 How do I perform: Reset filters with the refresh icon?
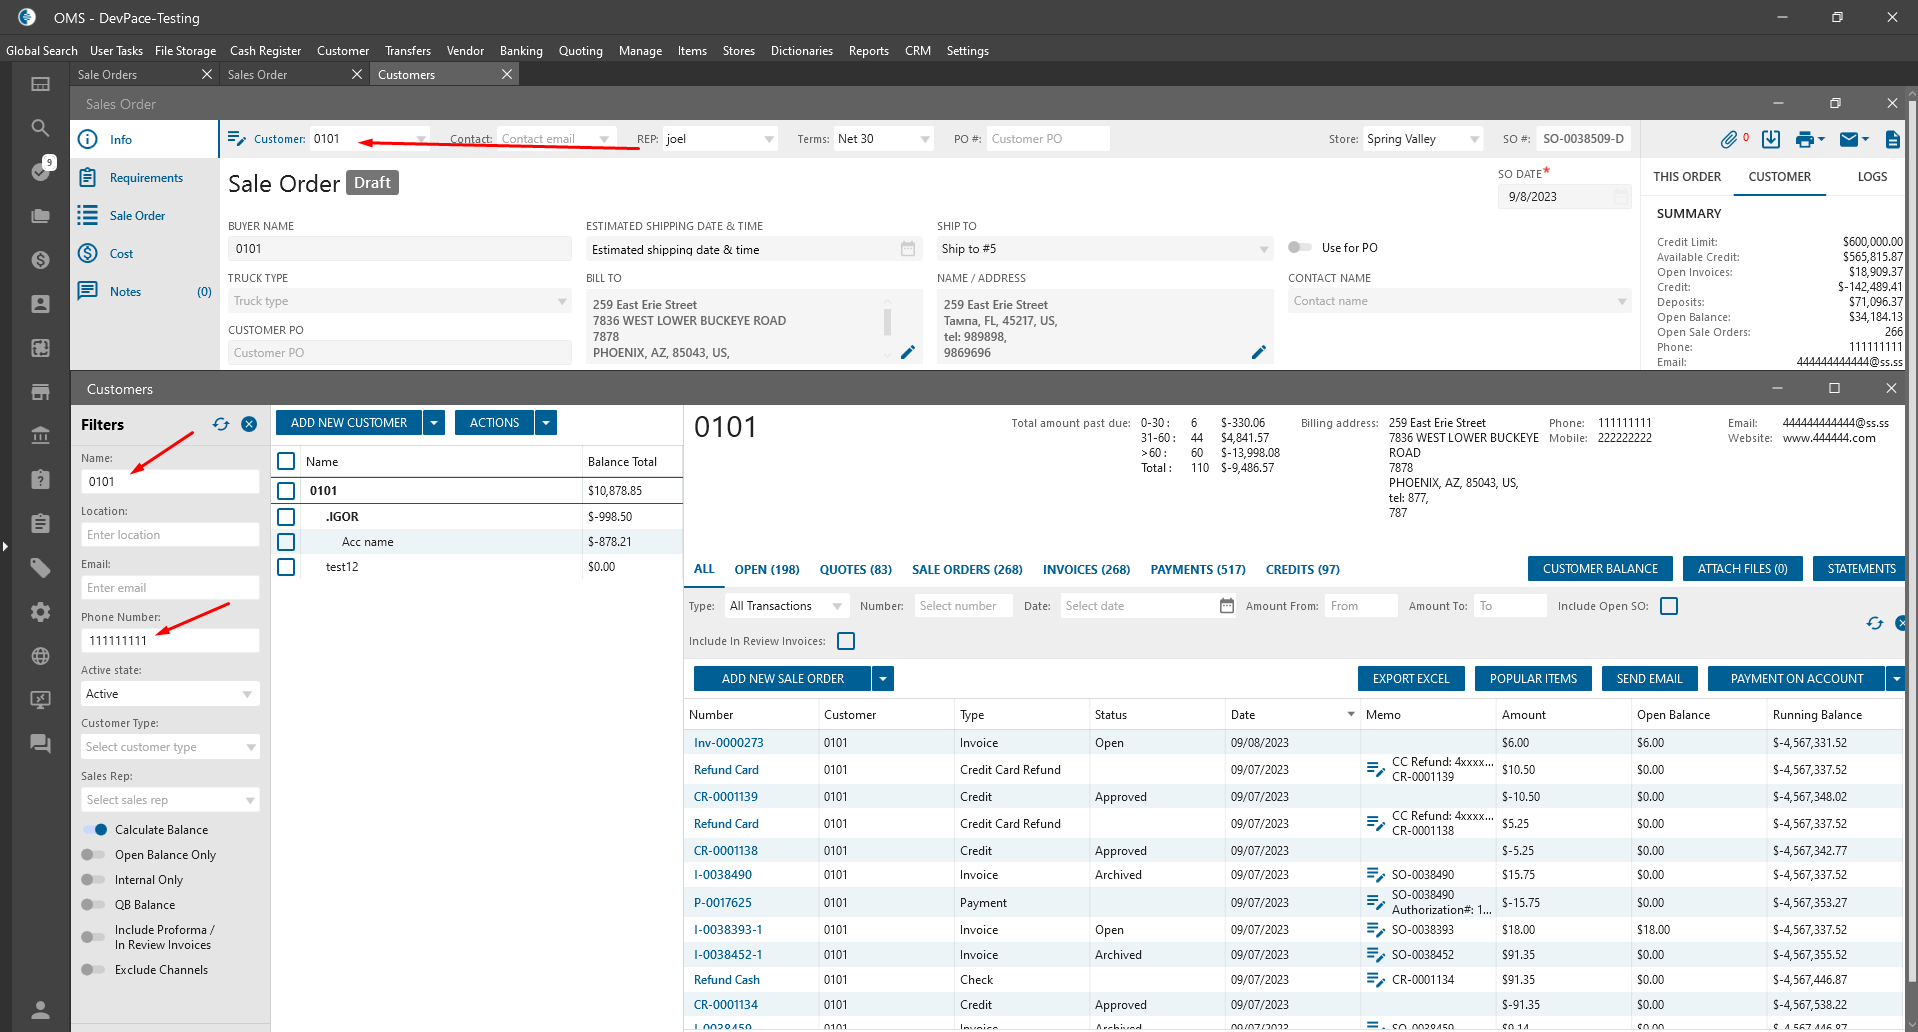point(221,425)
